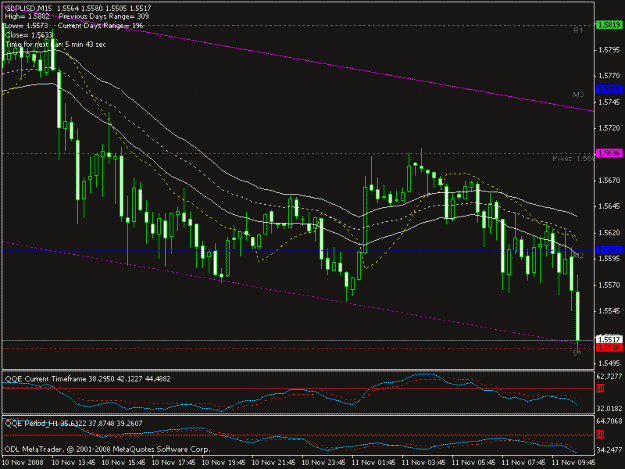Click the '10 Nov 13:45' time axis label

pos(74,463)
